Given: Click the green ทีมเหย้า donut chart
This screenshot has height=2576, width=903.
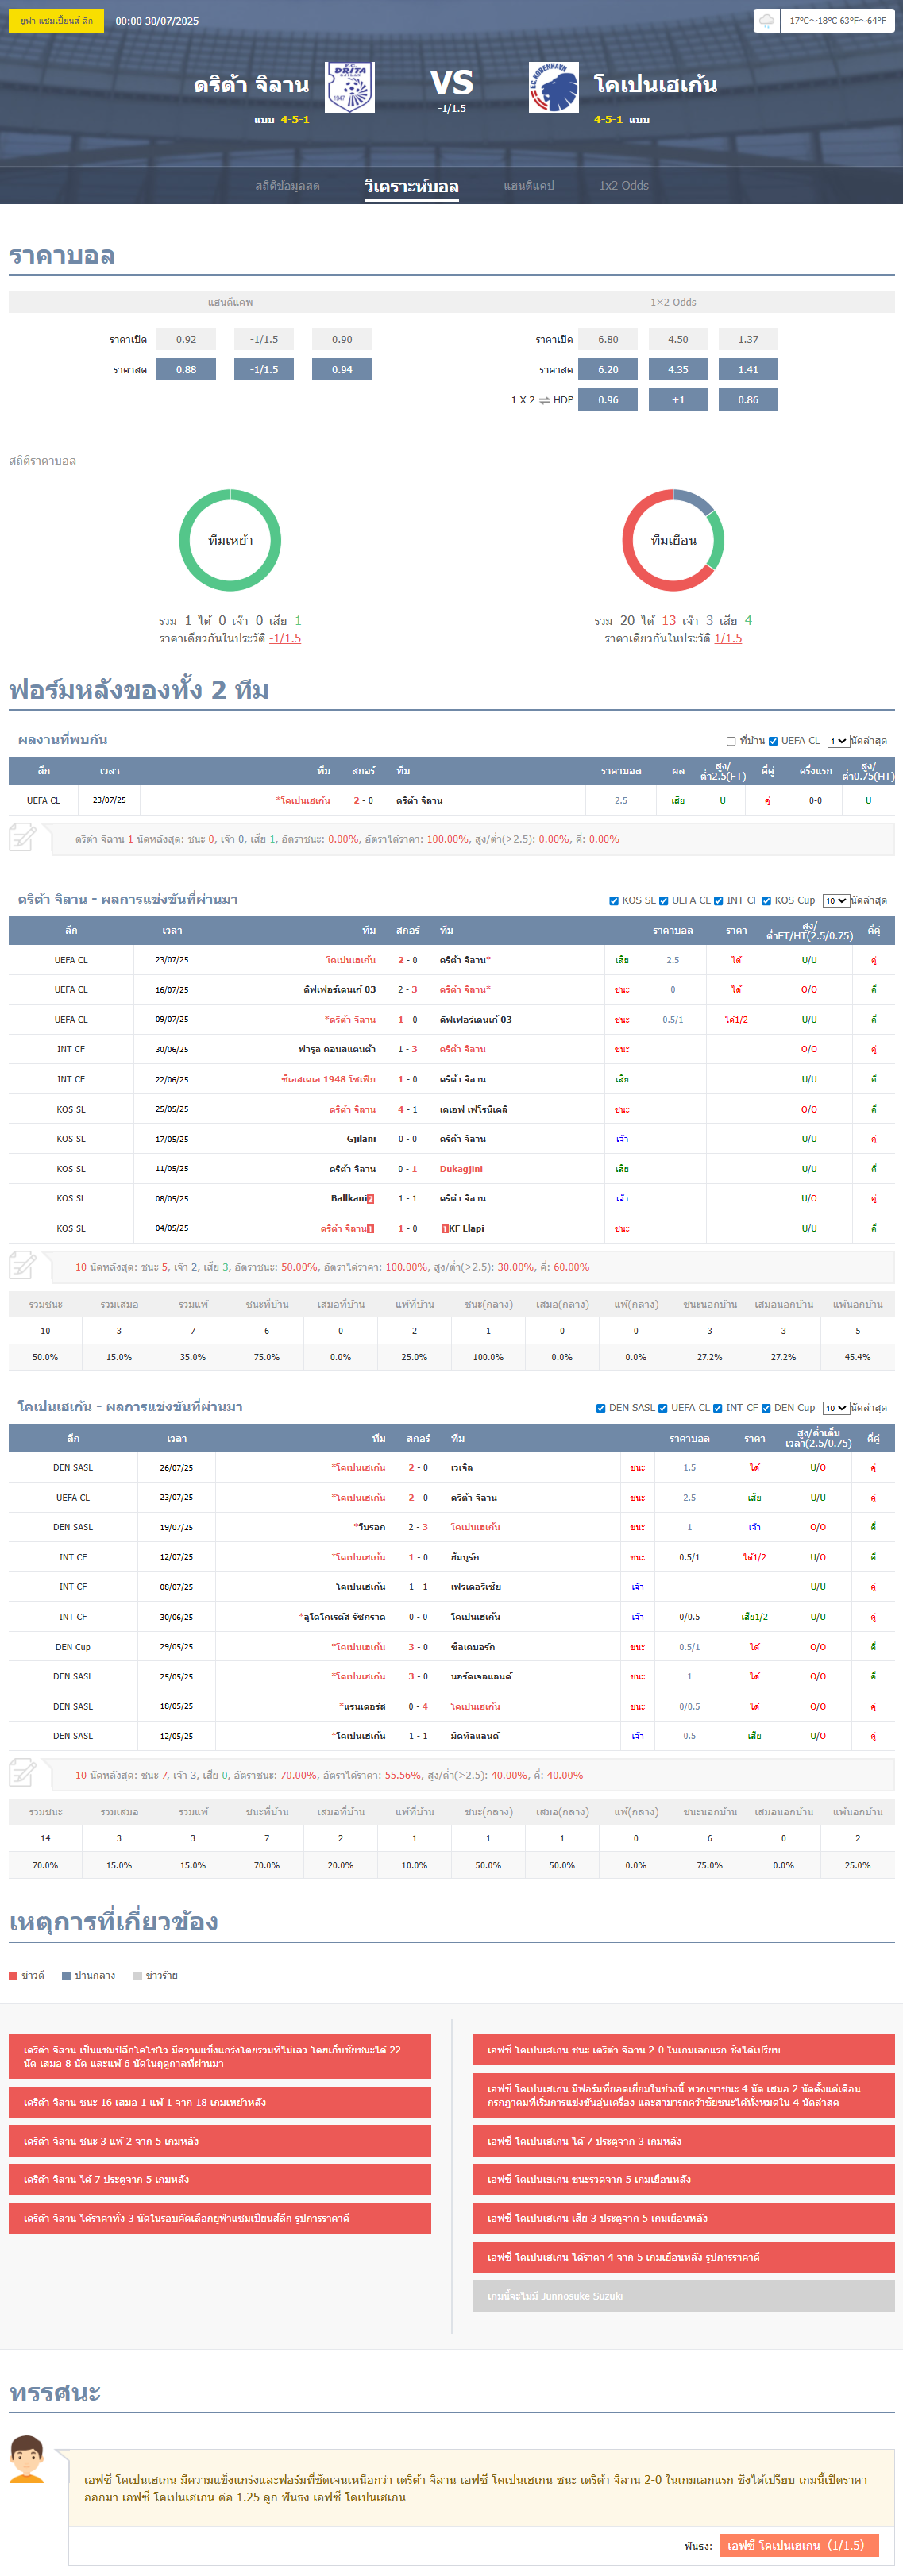Looking at the screenshot, I should click(230, 540).
